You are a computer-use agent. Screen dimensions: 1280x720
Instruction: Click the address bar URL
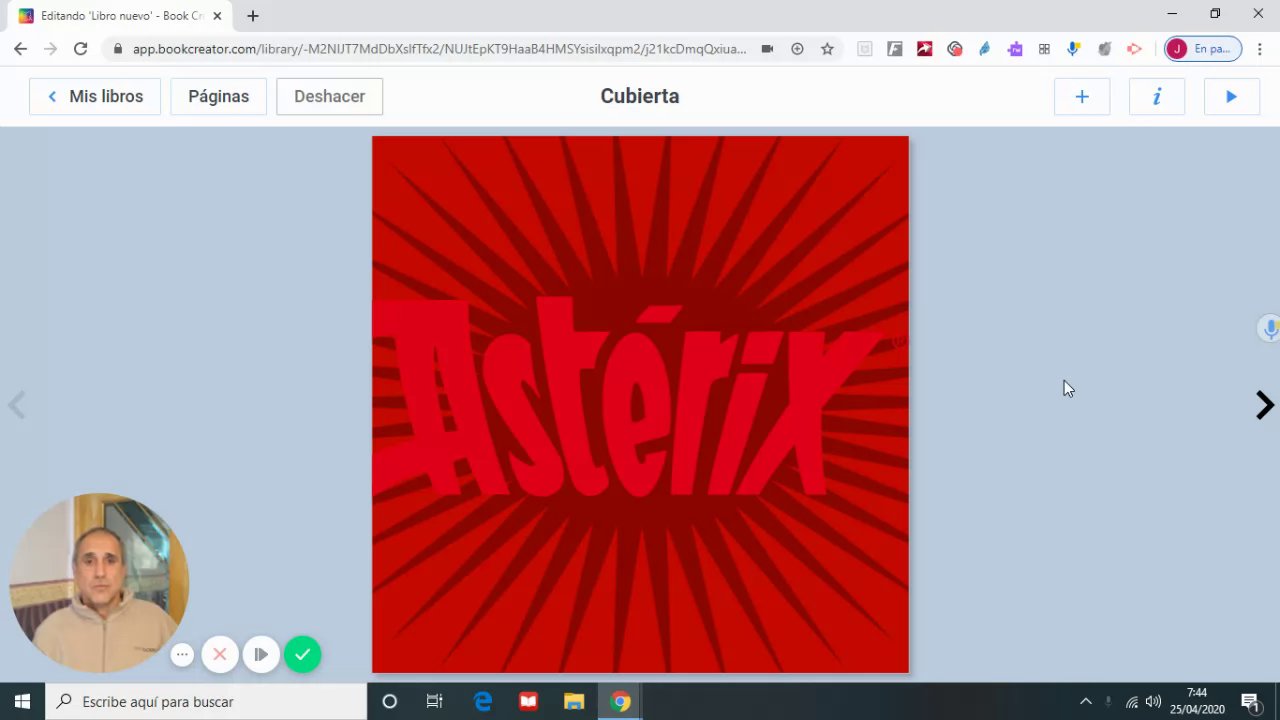pyautogui.click(x=439, y=49)
